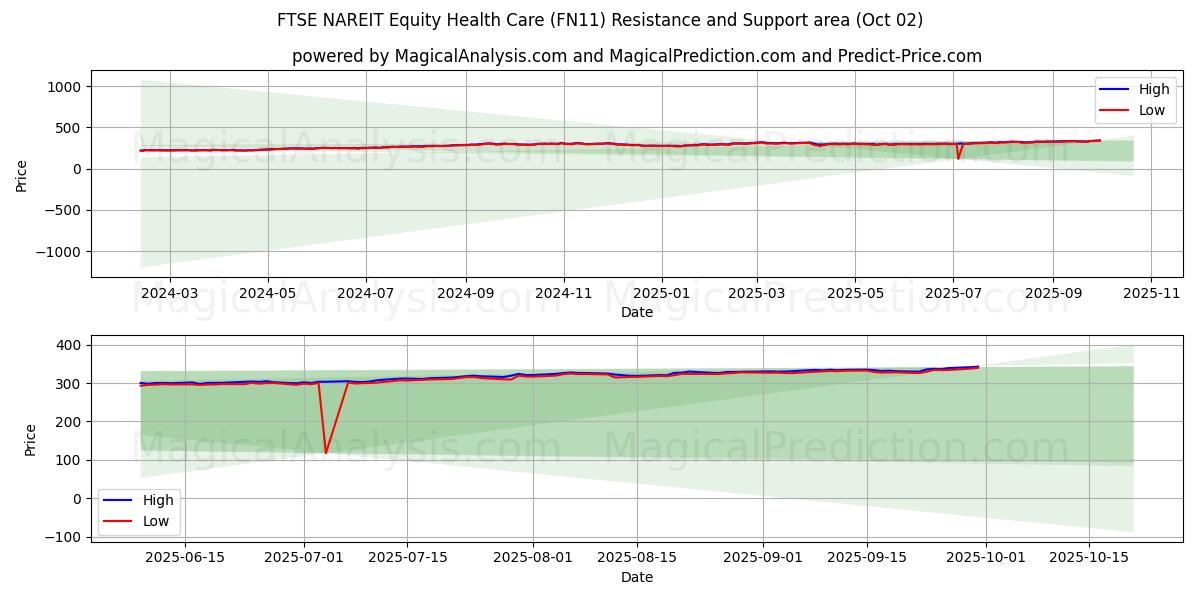Select the 'High' label in bottom chart legend
Screen dimensions: 1200x600
[158, 500]
